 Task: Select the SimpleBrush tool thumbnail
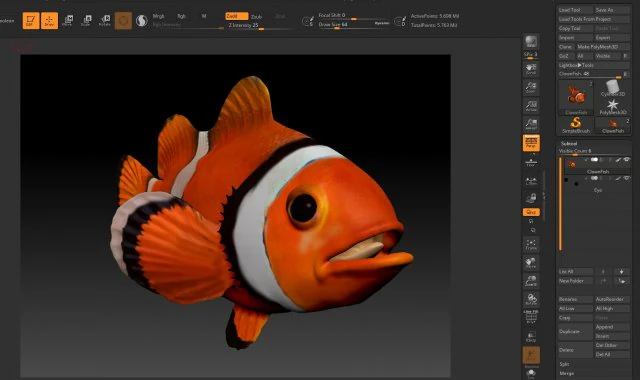click(x=576, y=125)
